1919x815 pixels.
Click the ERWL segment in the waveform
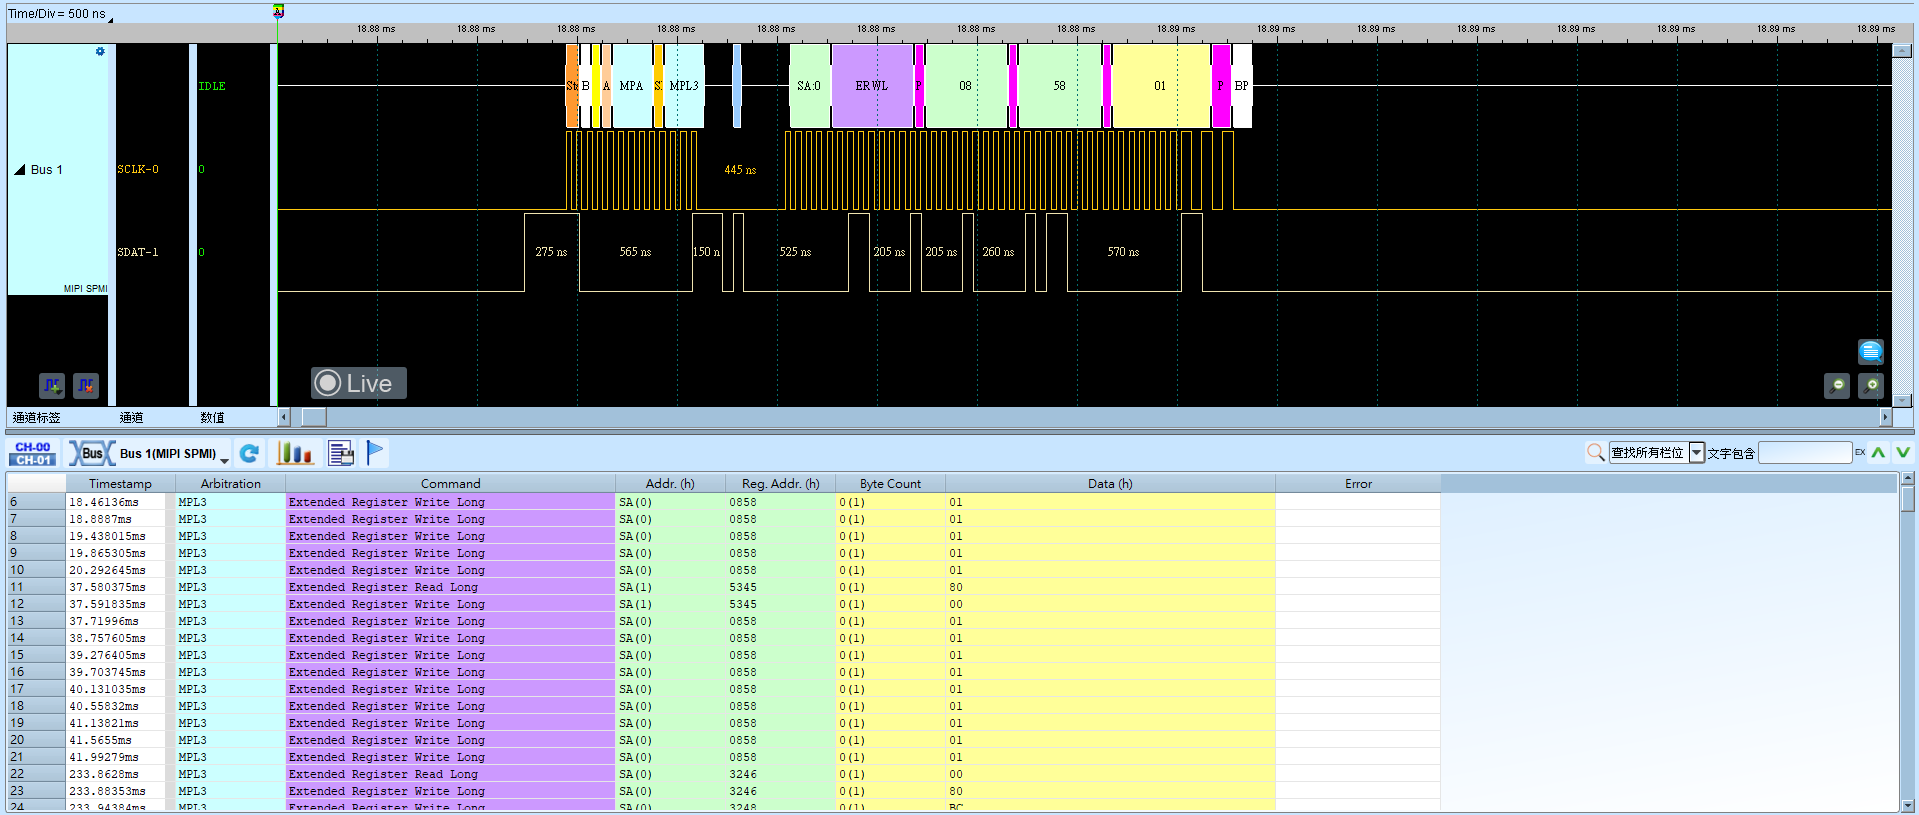(x=872, y=86)
